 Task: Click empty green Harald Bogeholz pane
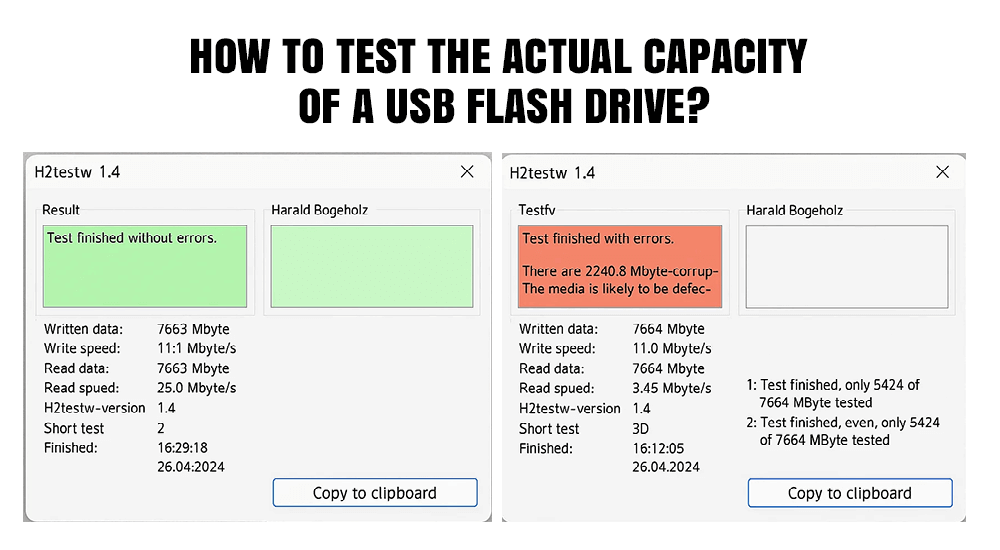pos(371,266)
